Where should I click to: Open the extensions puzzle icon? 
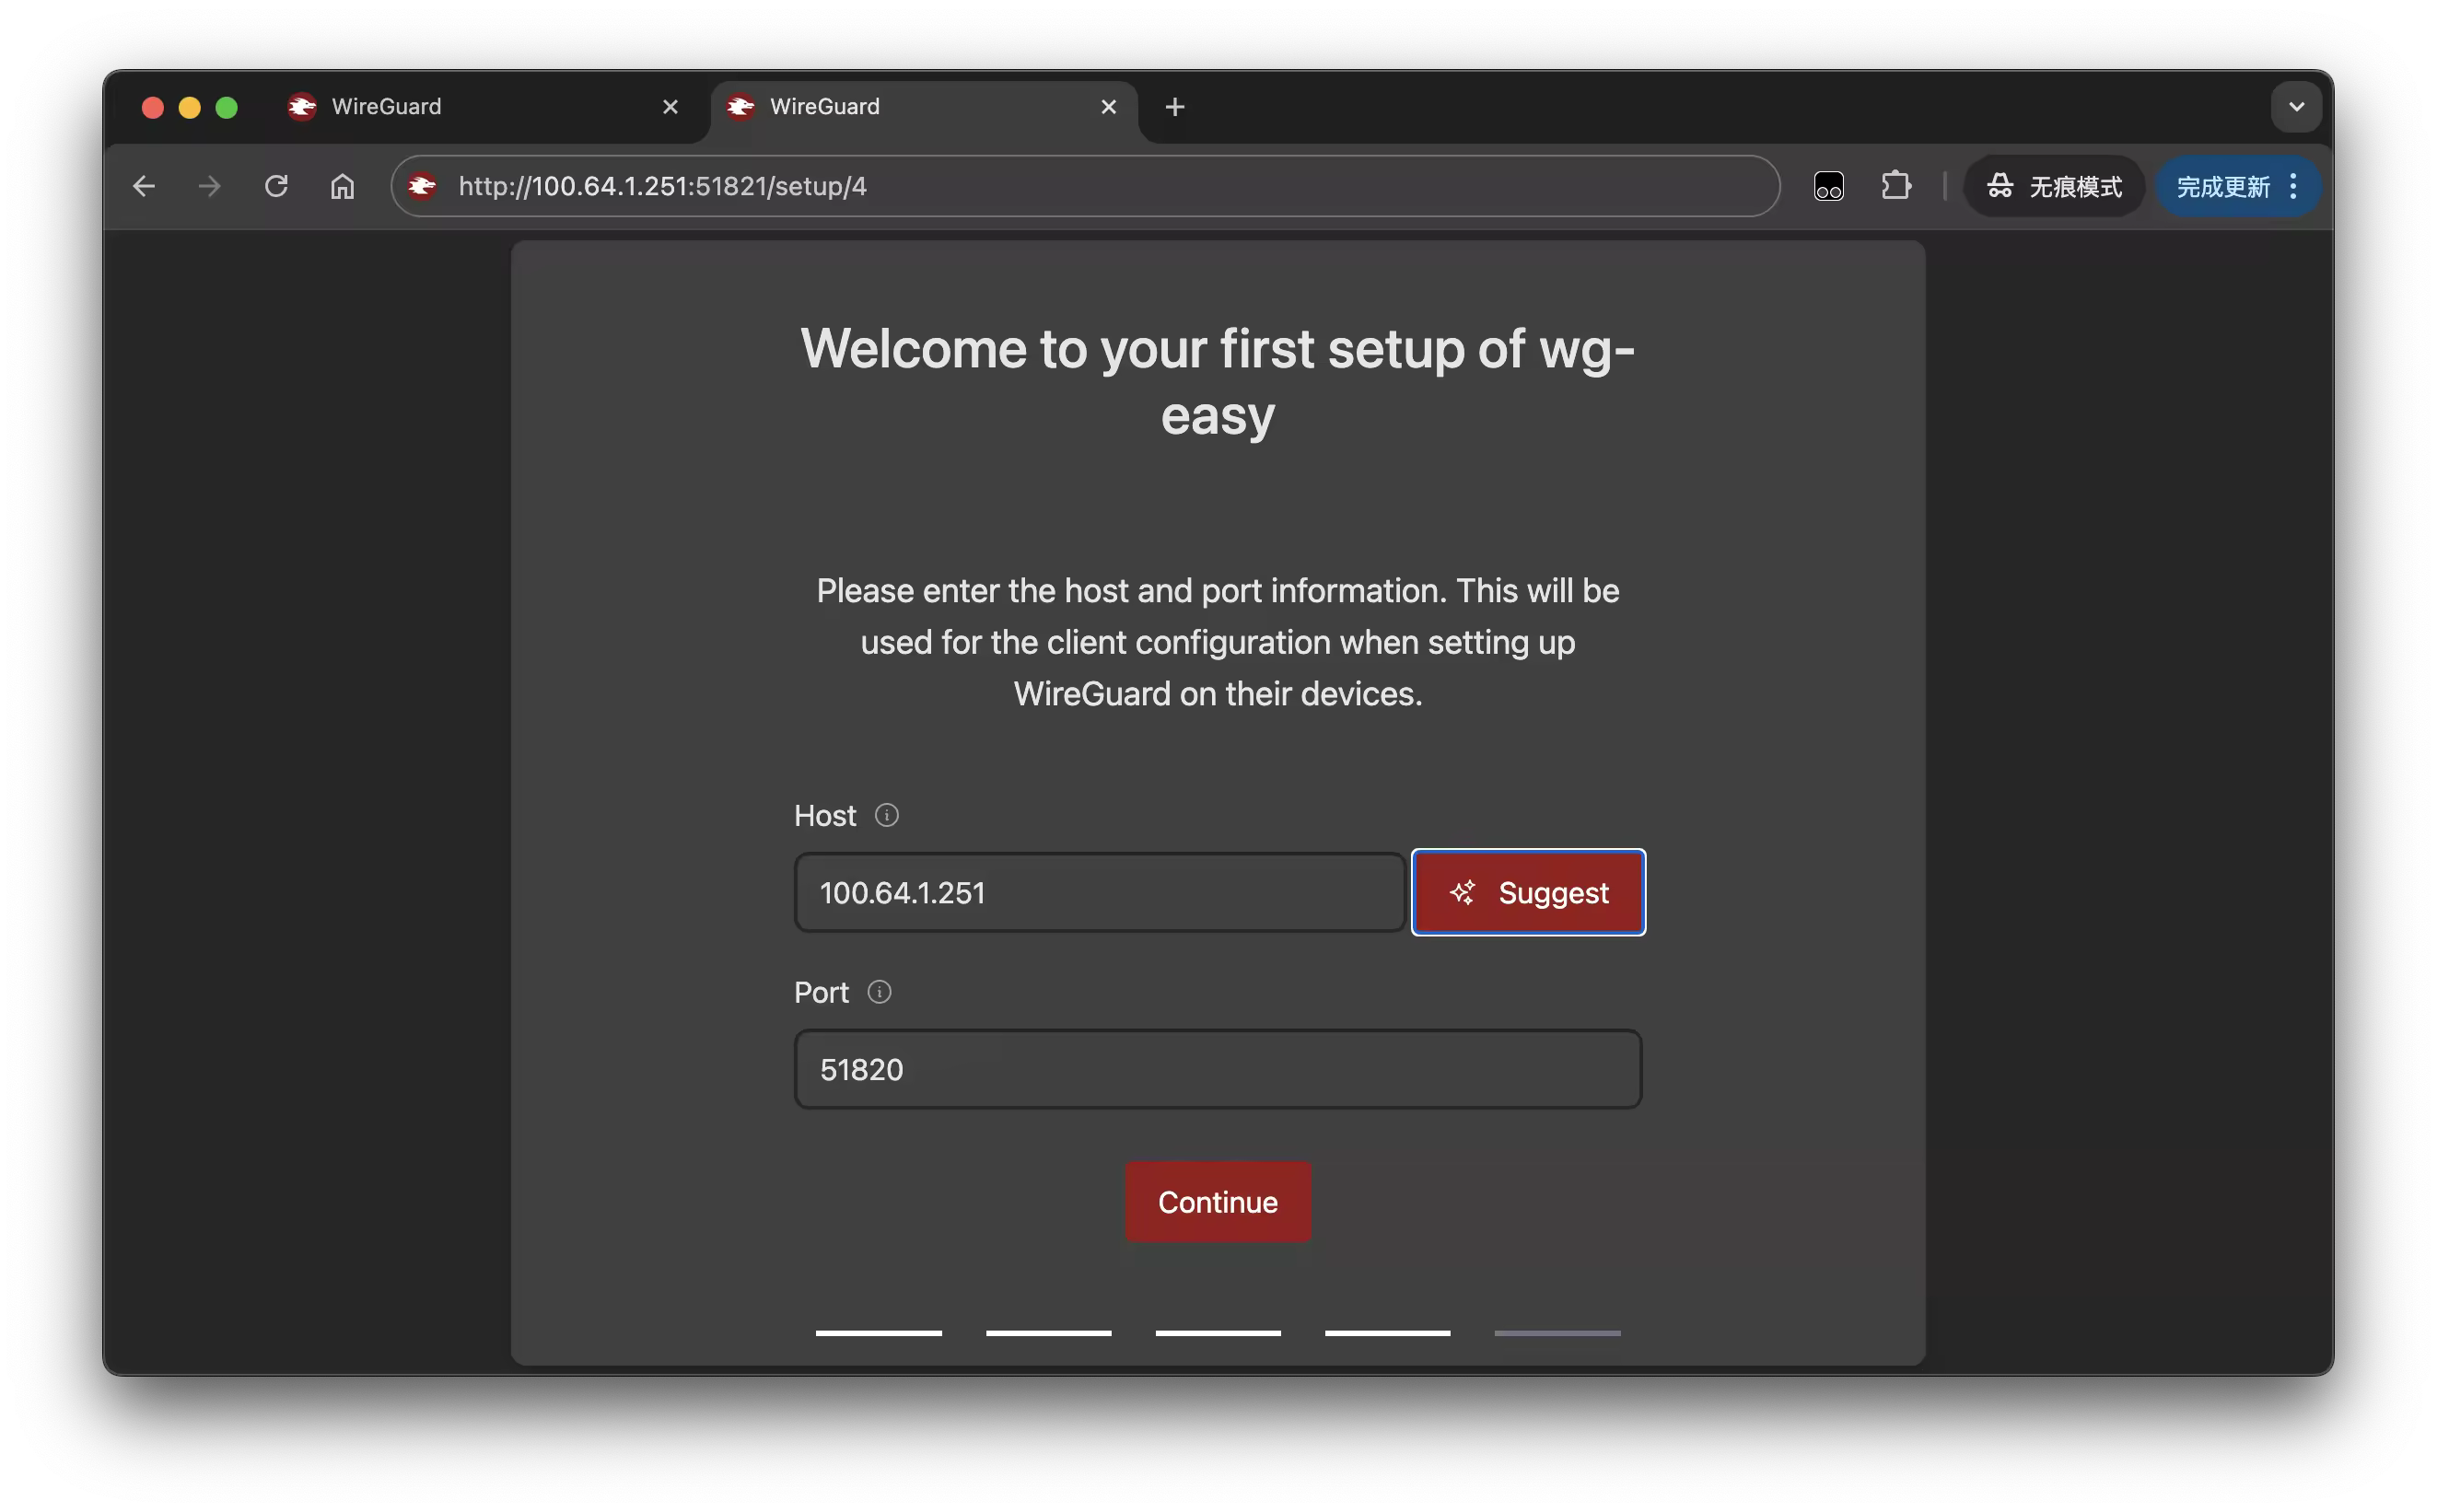[x=1895, y=186]
